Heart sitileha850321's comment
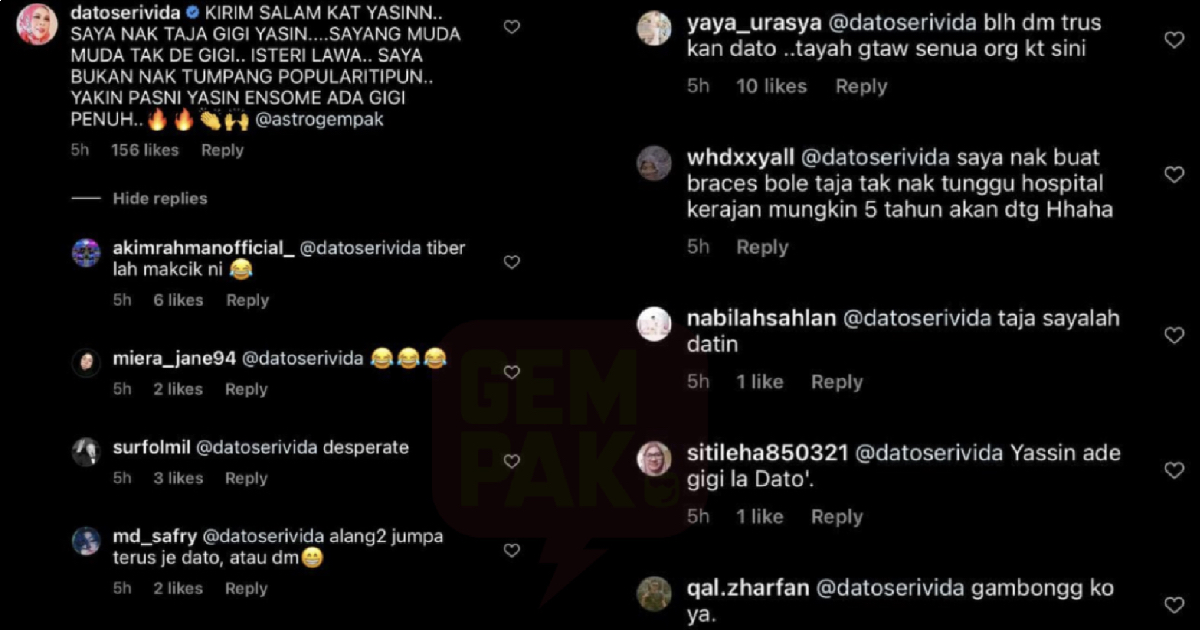Viewport: 1200px width, 630px height. 1175,470
